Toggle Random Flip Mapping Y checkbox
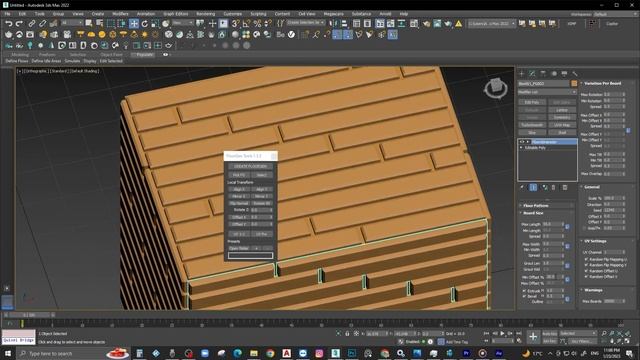 (x=587, y=265)
